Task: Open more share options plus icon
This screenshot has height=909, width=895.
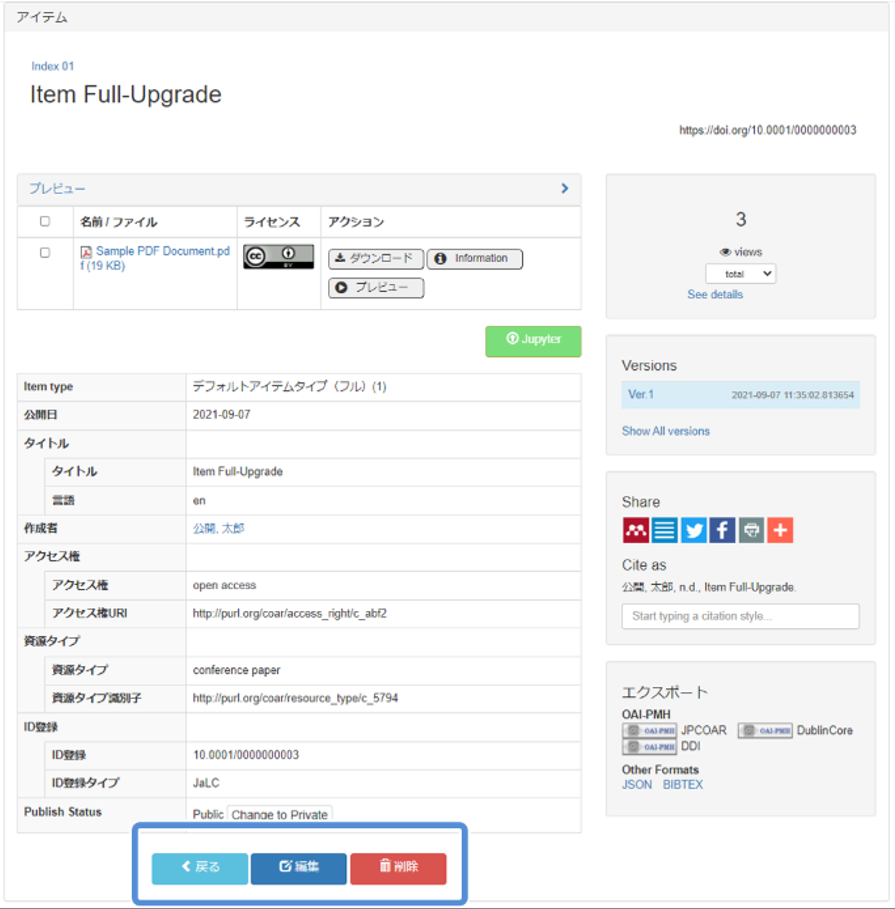Action: tap(780, 530)
